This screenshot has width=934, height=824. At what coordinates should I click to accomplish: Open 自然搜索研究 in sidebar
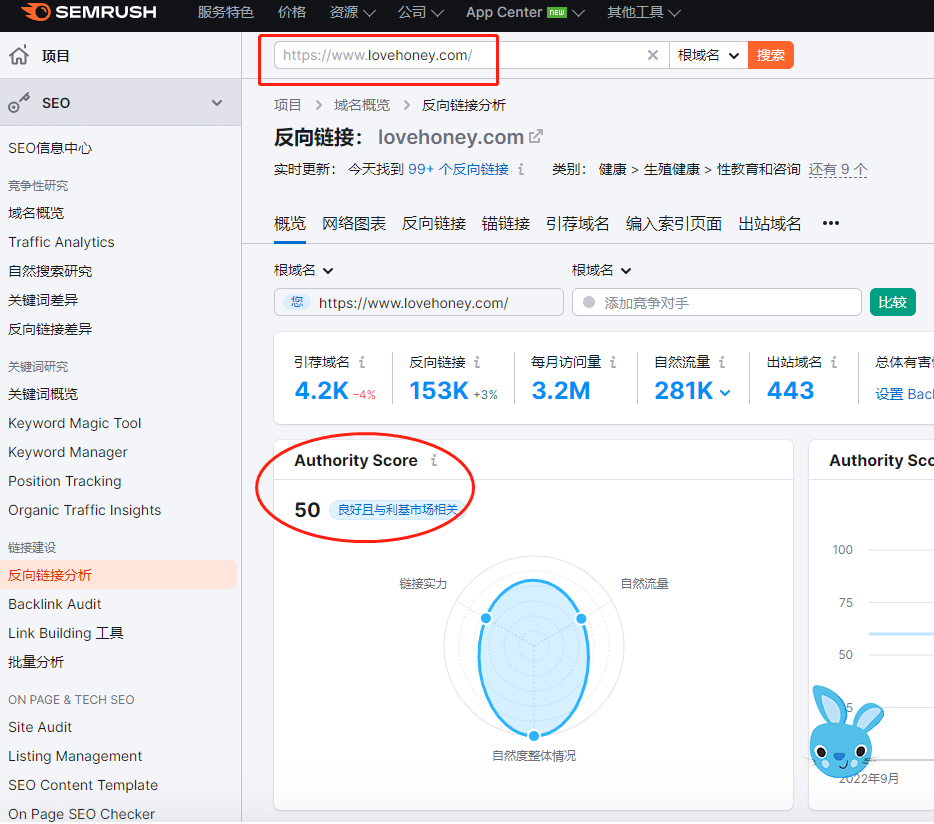pos(50,271)
